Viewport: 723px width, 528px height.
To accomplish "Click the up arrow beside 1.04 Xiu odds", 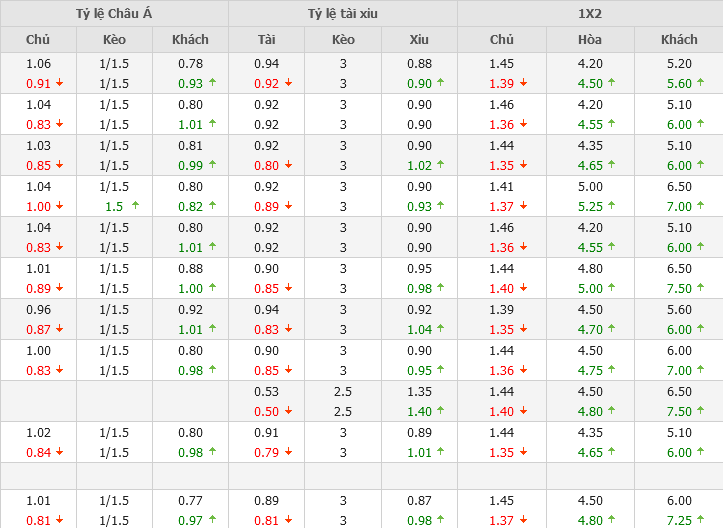I will 441,330.
